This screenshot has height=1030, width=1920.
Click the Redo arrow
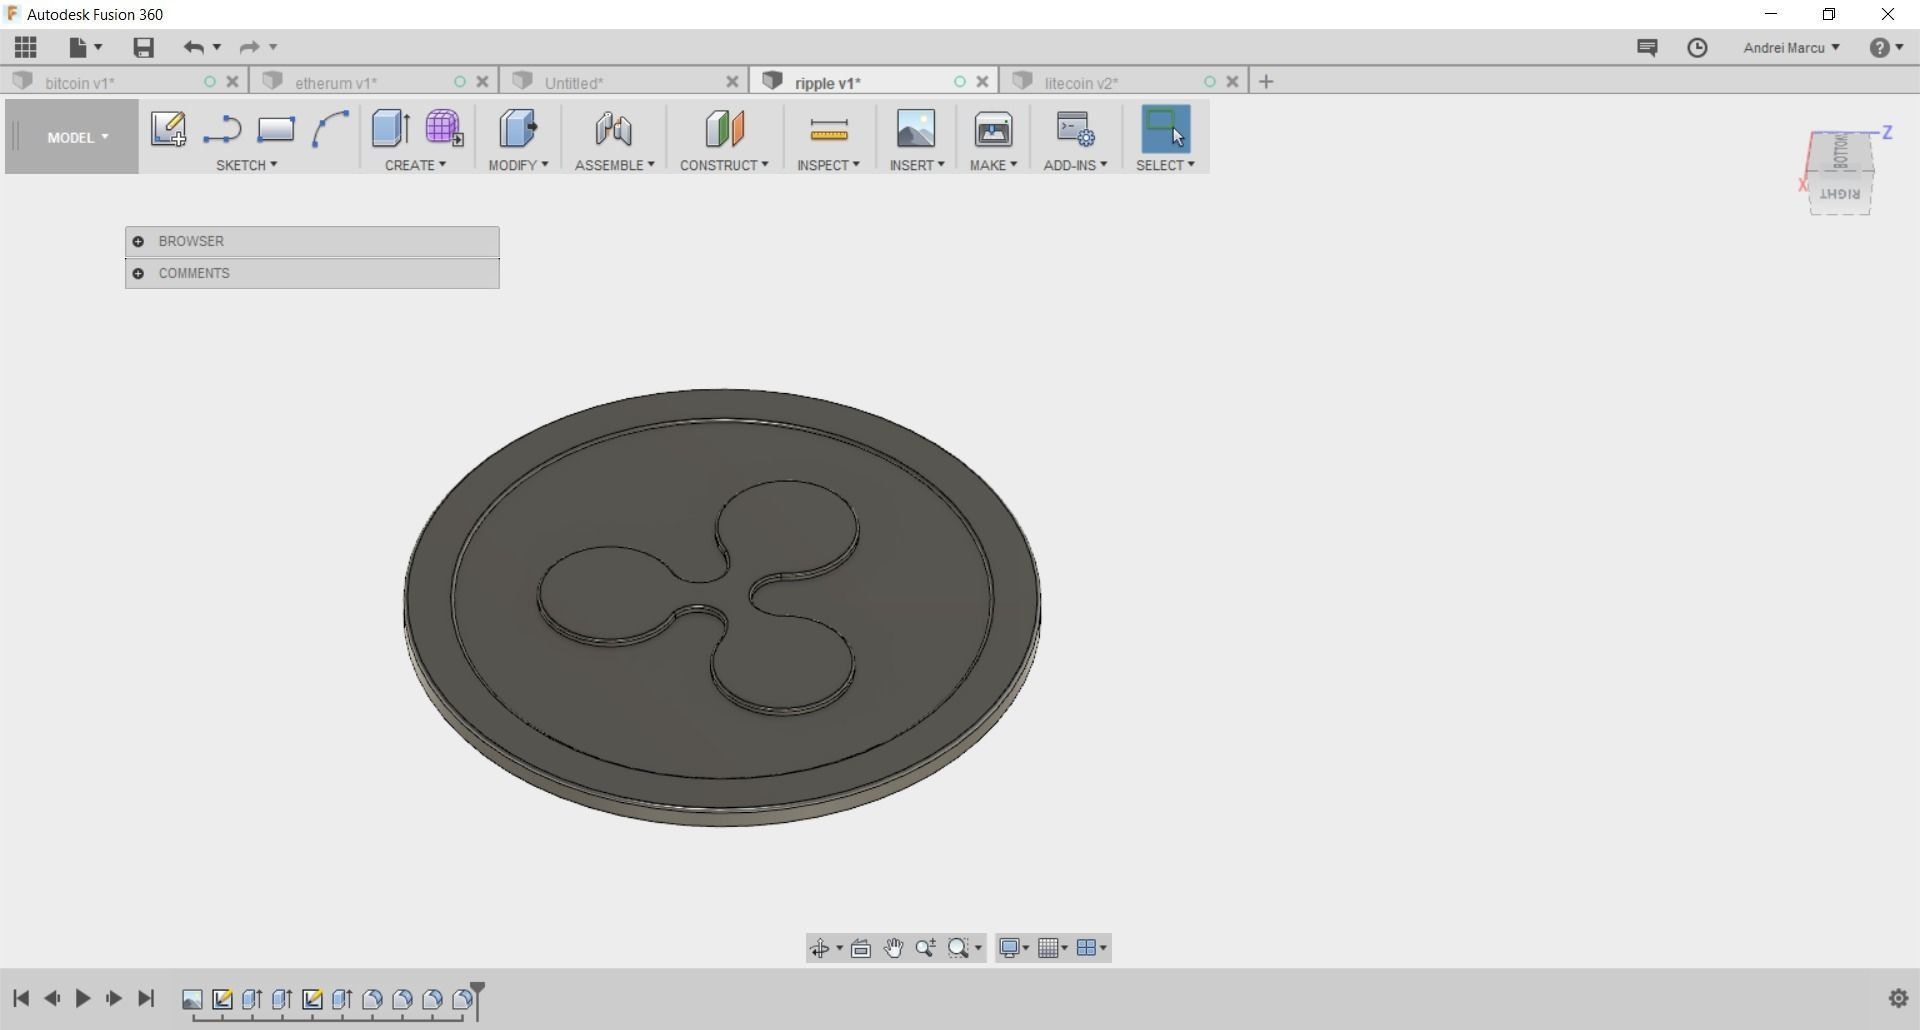249,47
